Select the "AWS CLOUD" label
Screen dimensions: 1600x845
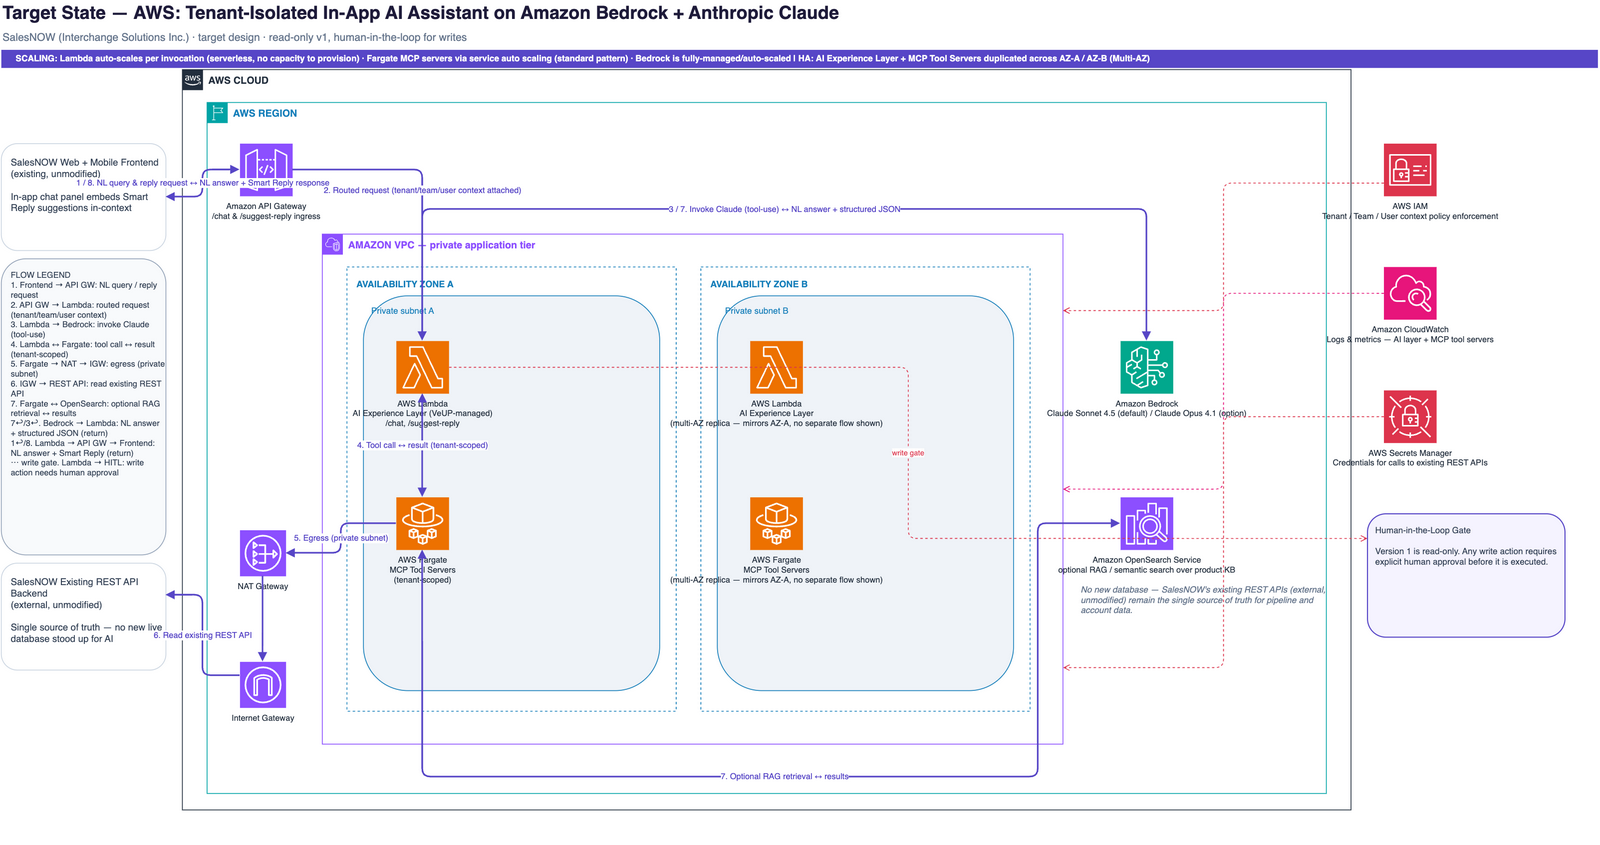[238, 80]
